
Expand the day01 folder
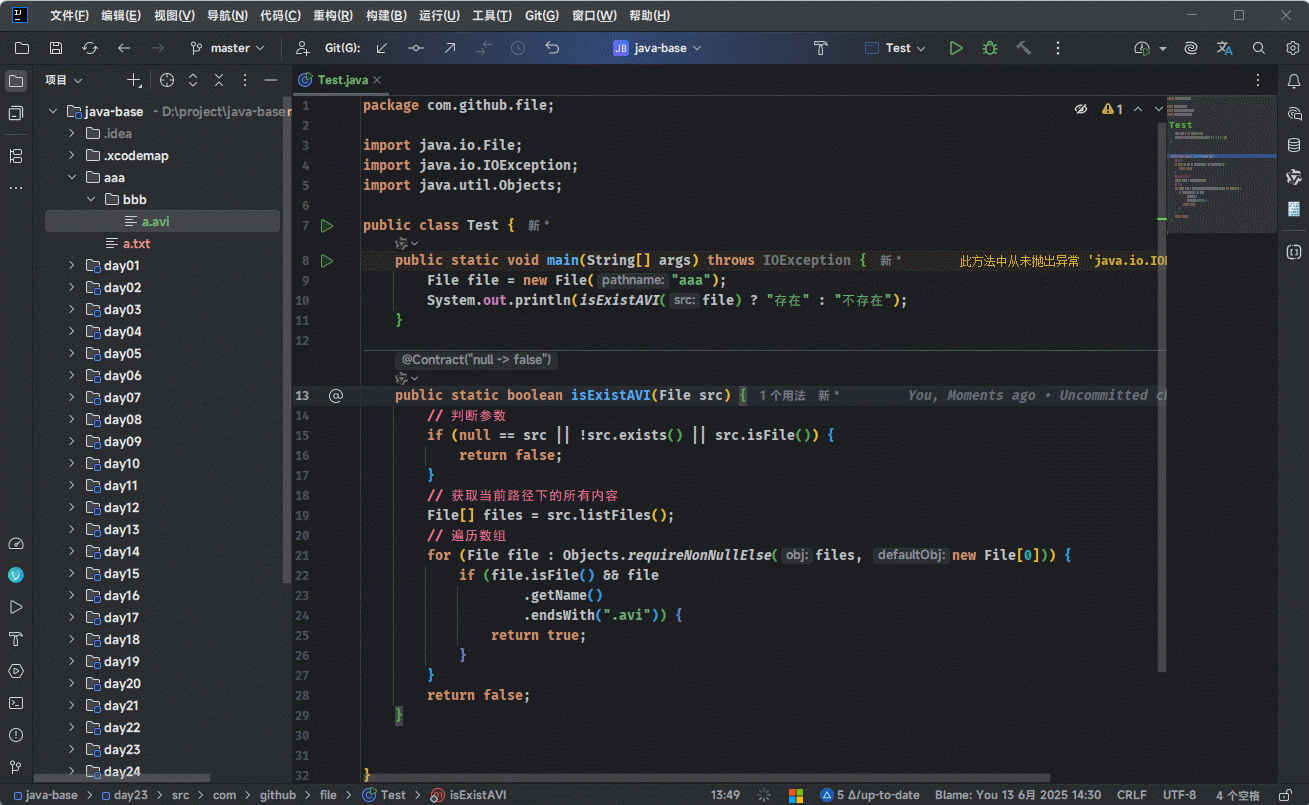tap(72, 266)
